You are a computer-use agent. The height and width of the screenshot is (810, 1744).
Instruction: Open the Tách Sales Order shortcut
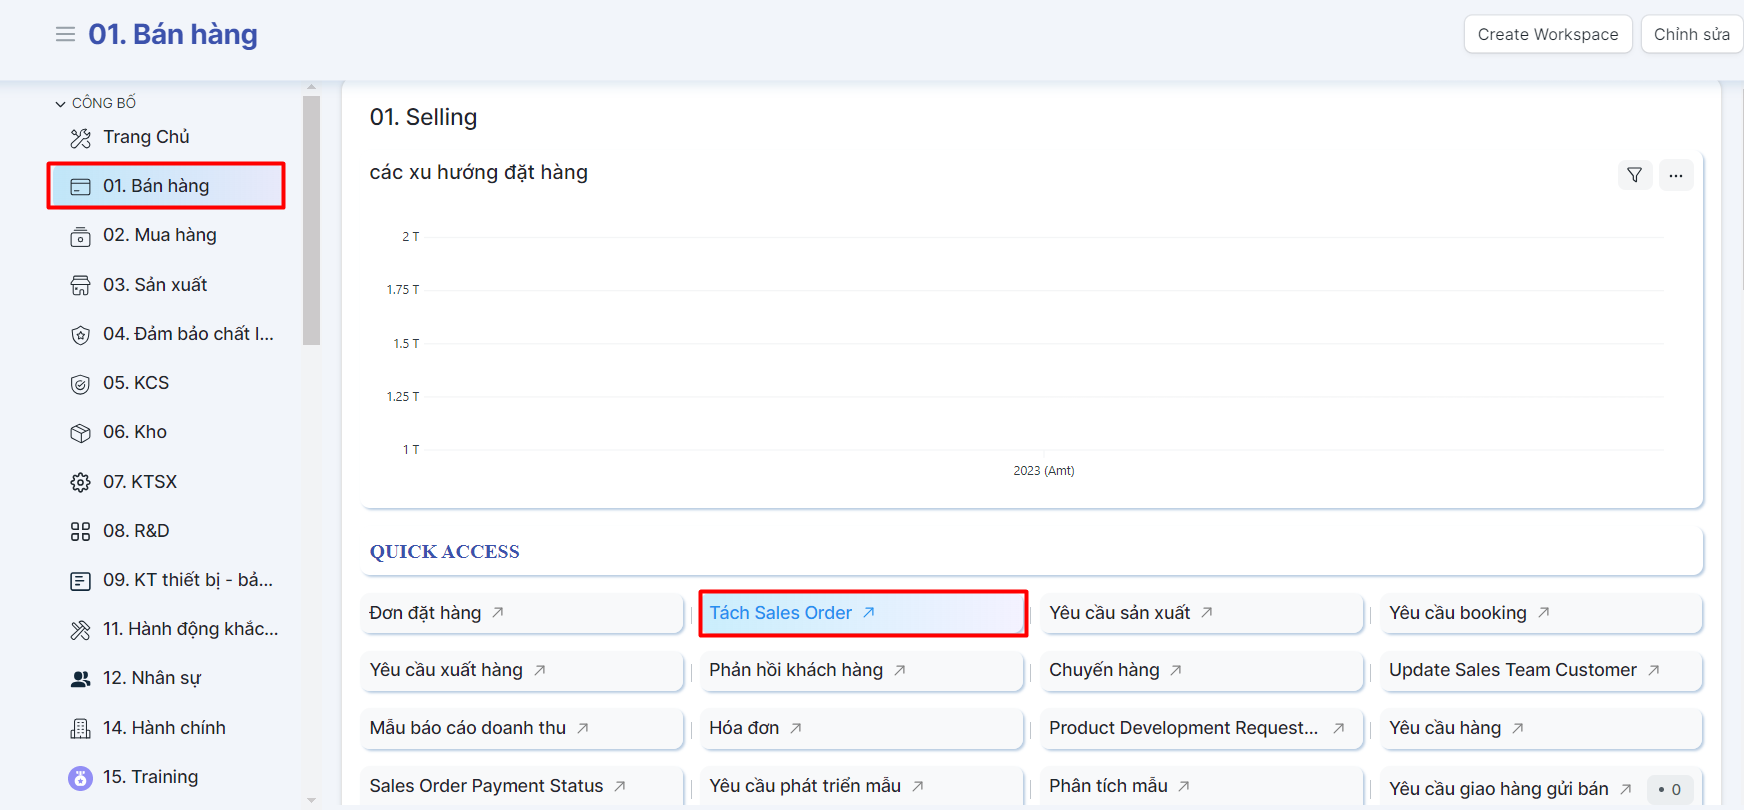click(x=781, y=613)
